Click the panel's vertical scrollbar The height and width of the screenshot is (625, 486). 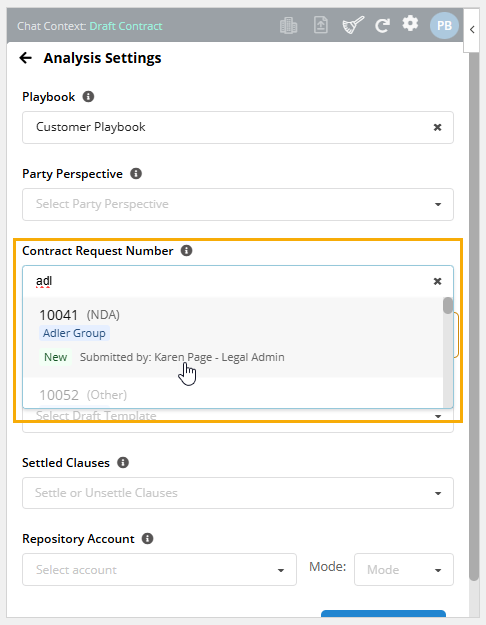474,315
